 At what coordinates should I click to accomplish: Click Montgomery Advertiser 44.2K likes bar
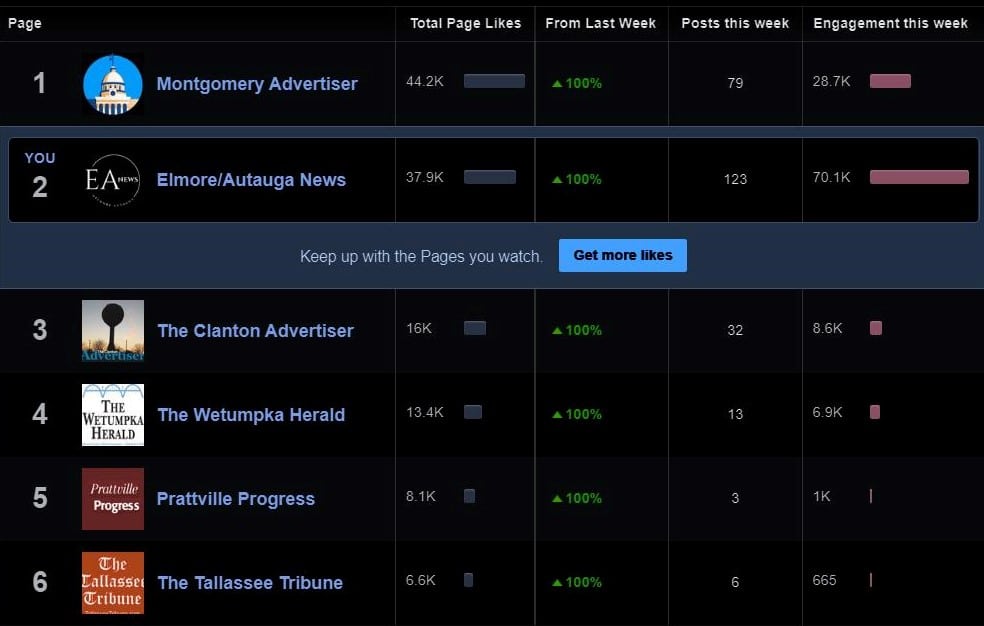coord(494,81)
